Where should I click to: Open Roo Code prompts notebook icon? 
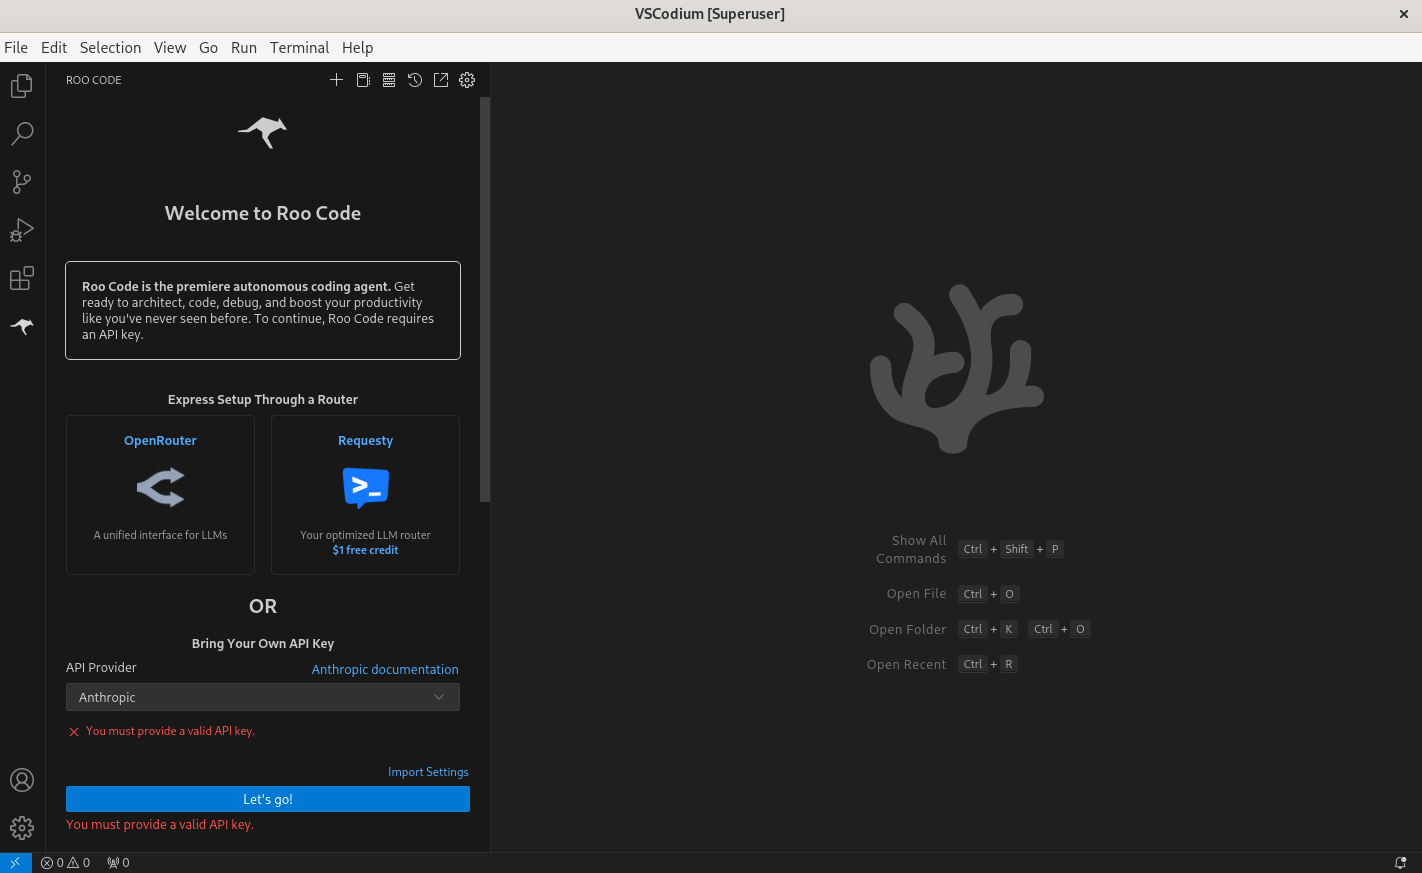click(363, 80)
